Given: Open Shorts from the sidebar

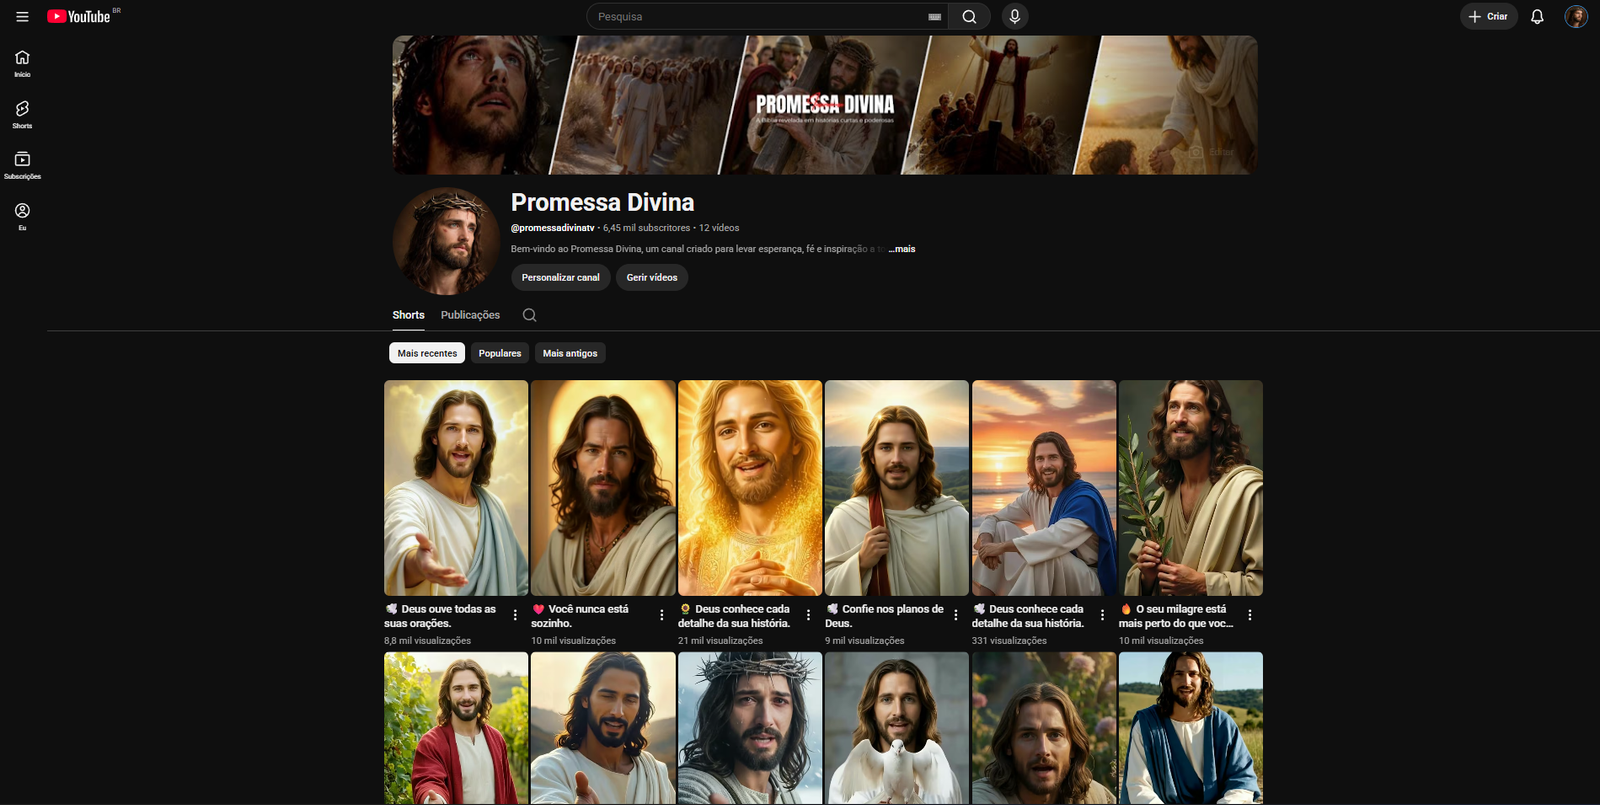Looking at the screenshot, I should coord(22,115).
